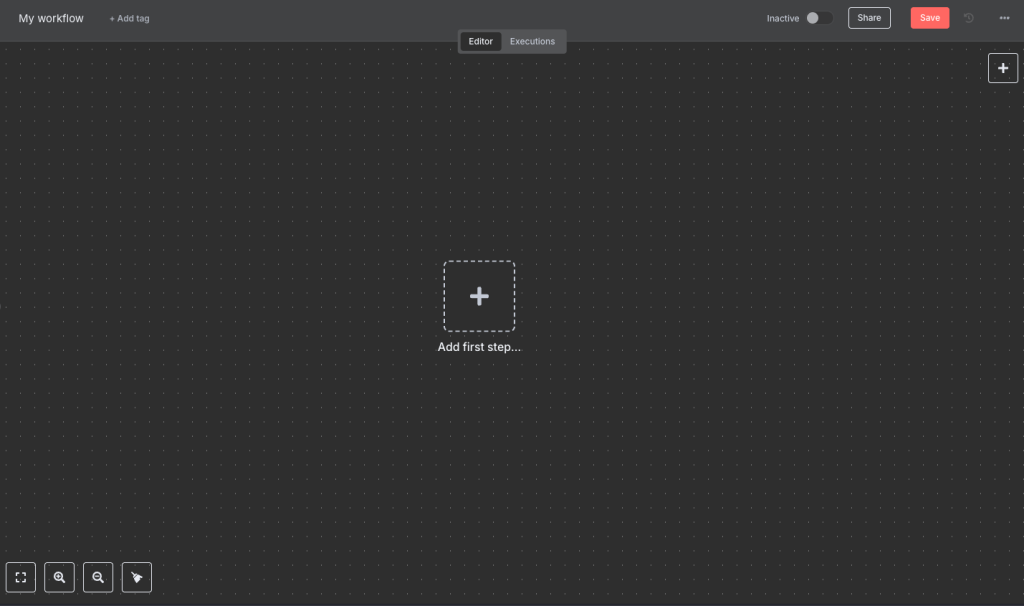Click the 'Add first step...' label
Viewport: 1024px width, 606px height.
479,347
